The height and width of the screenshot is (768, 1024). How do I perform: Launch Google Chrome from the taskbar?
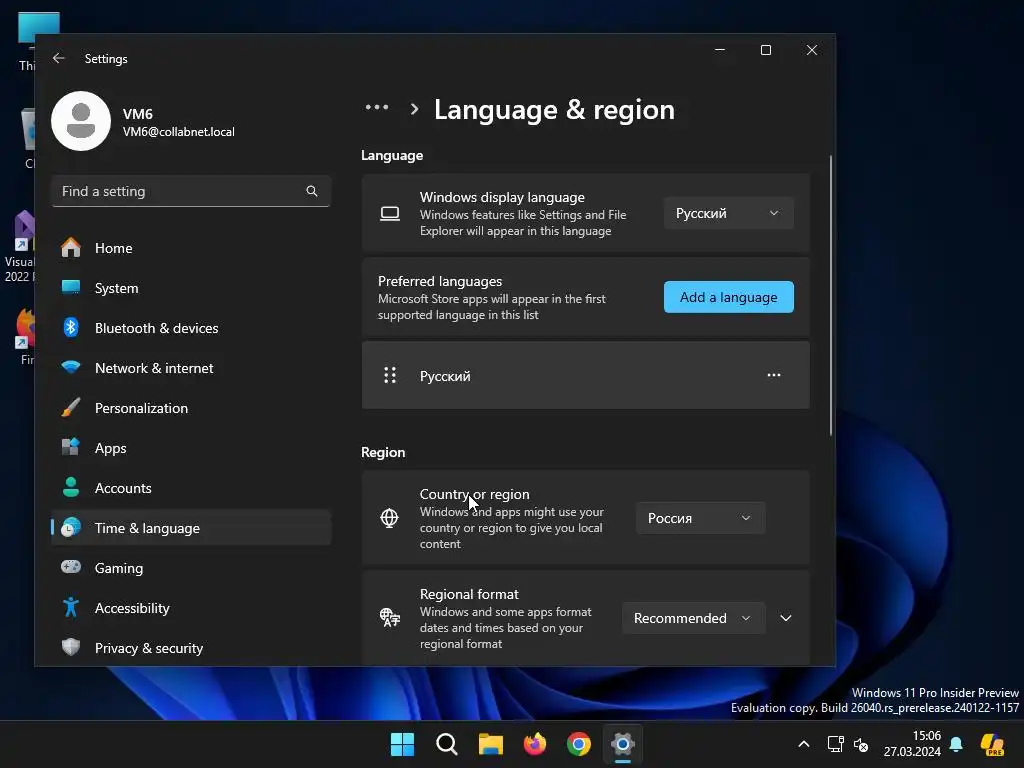(579, 744)
